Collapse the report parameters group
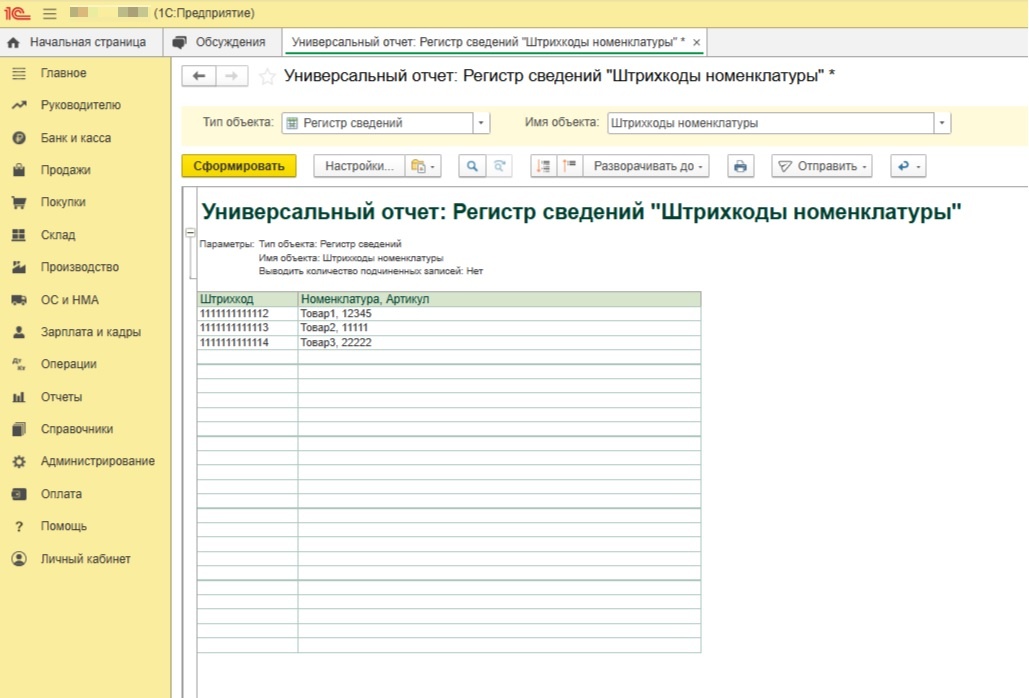This screenshot has height=698, width=1029. pos(190,233)
